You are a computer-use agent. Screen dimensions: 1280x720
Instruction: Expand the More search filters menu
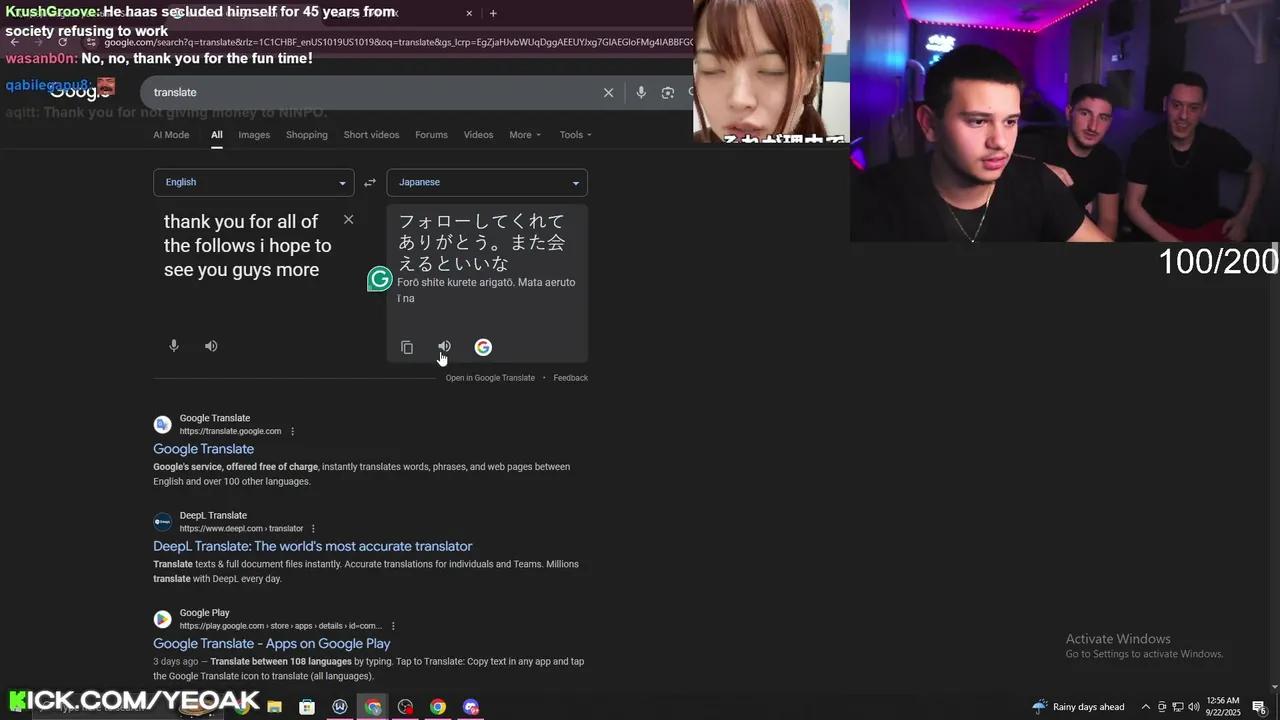pos(525,135)
